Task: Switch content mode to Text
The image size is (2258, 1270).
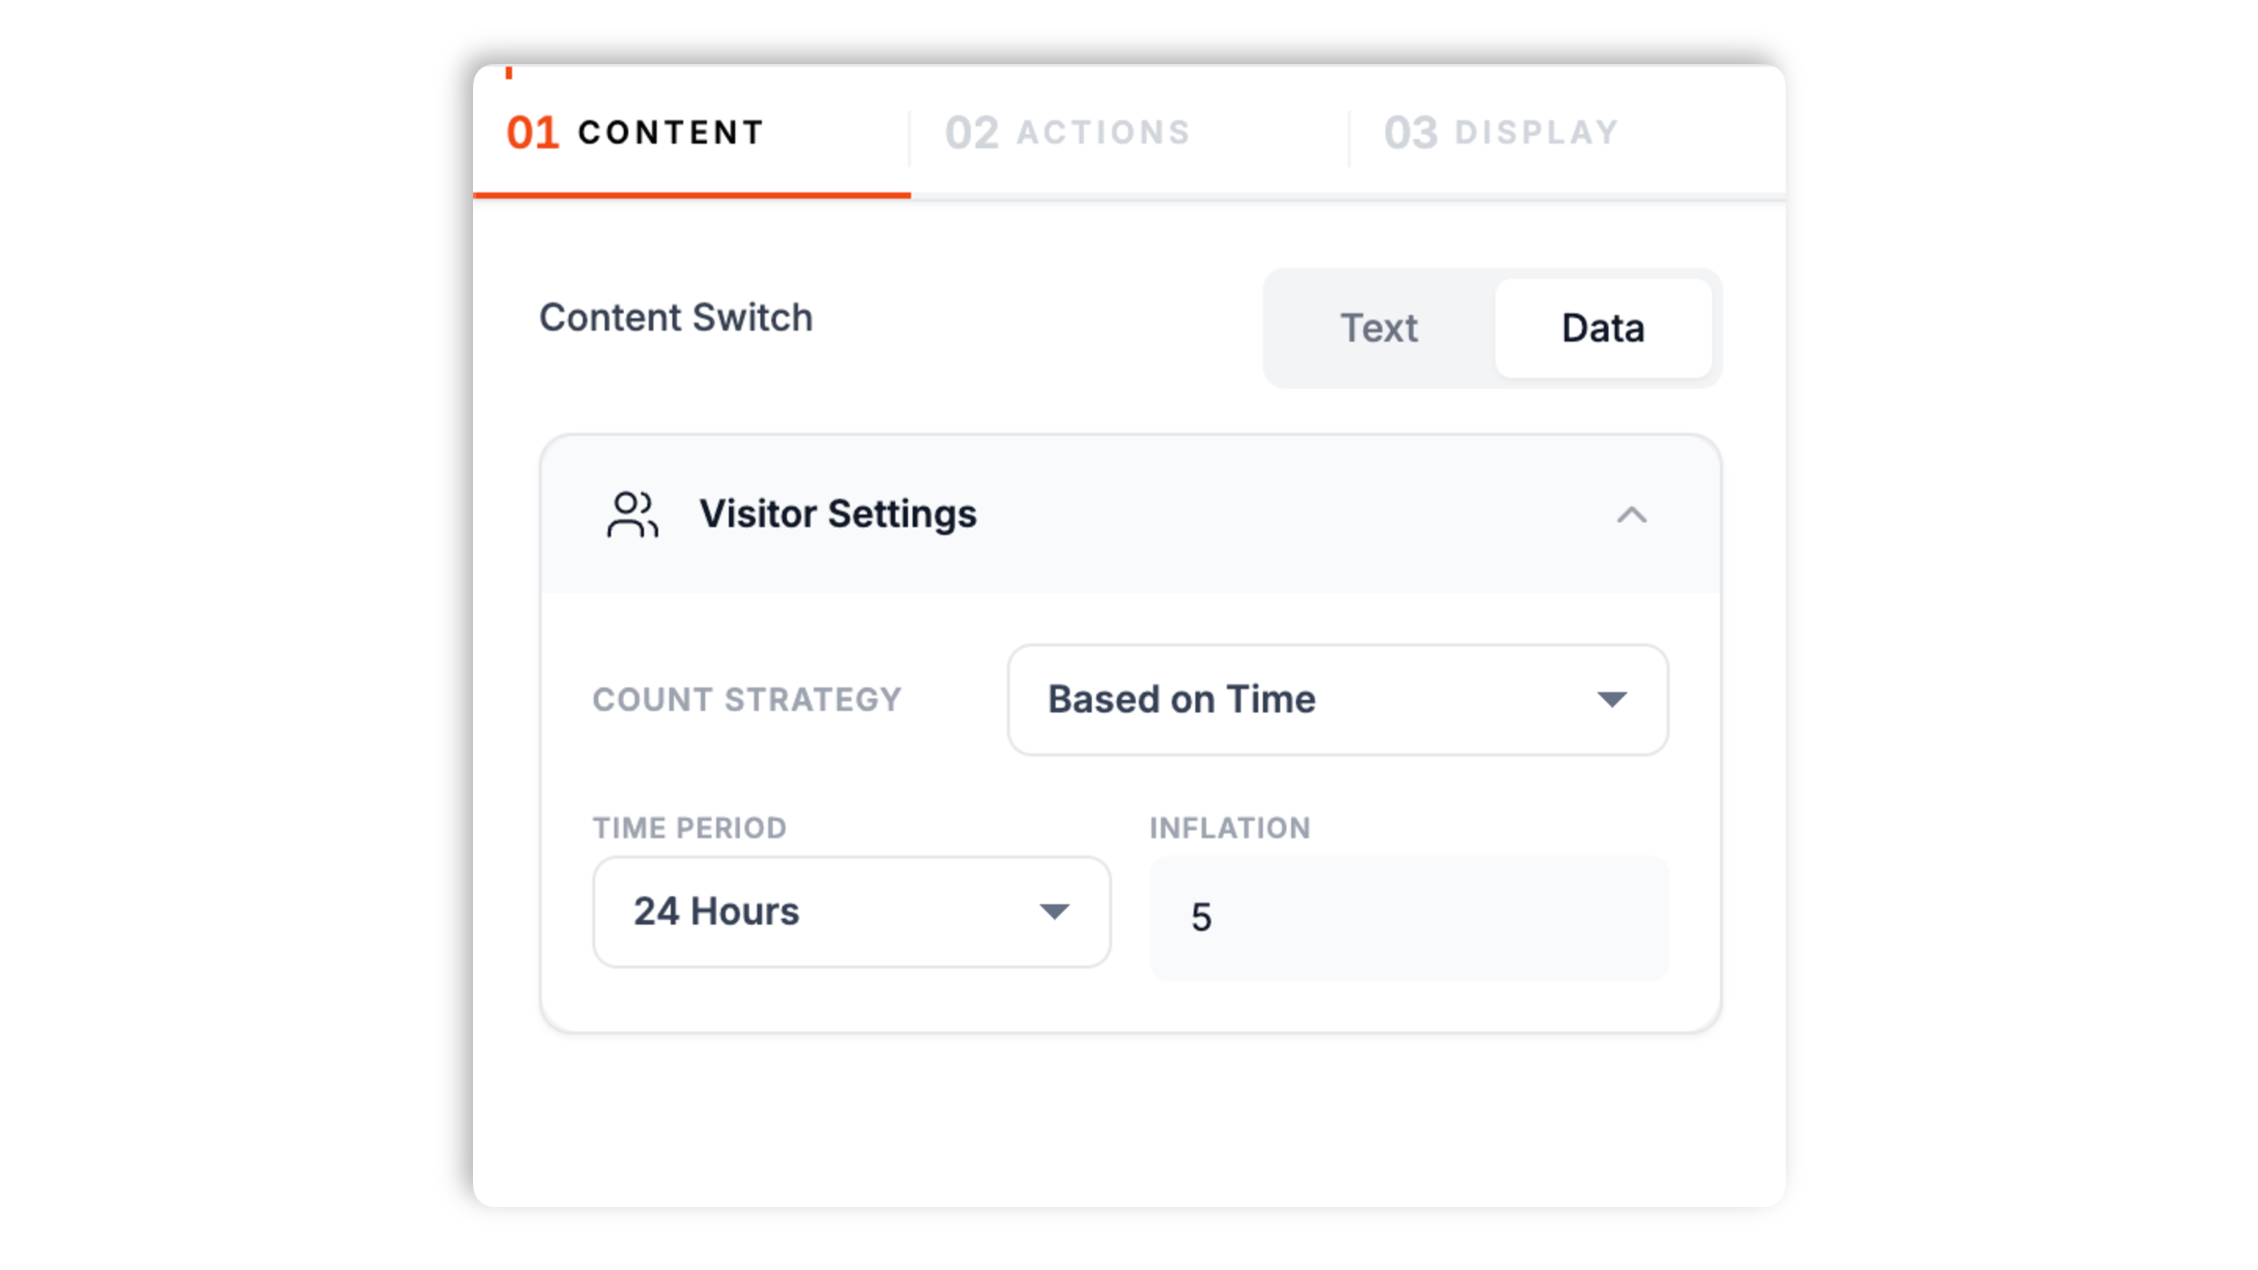Action: [x=1378, y=328]
